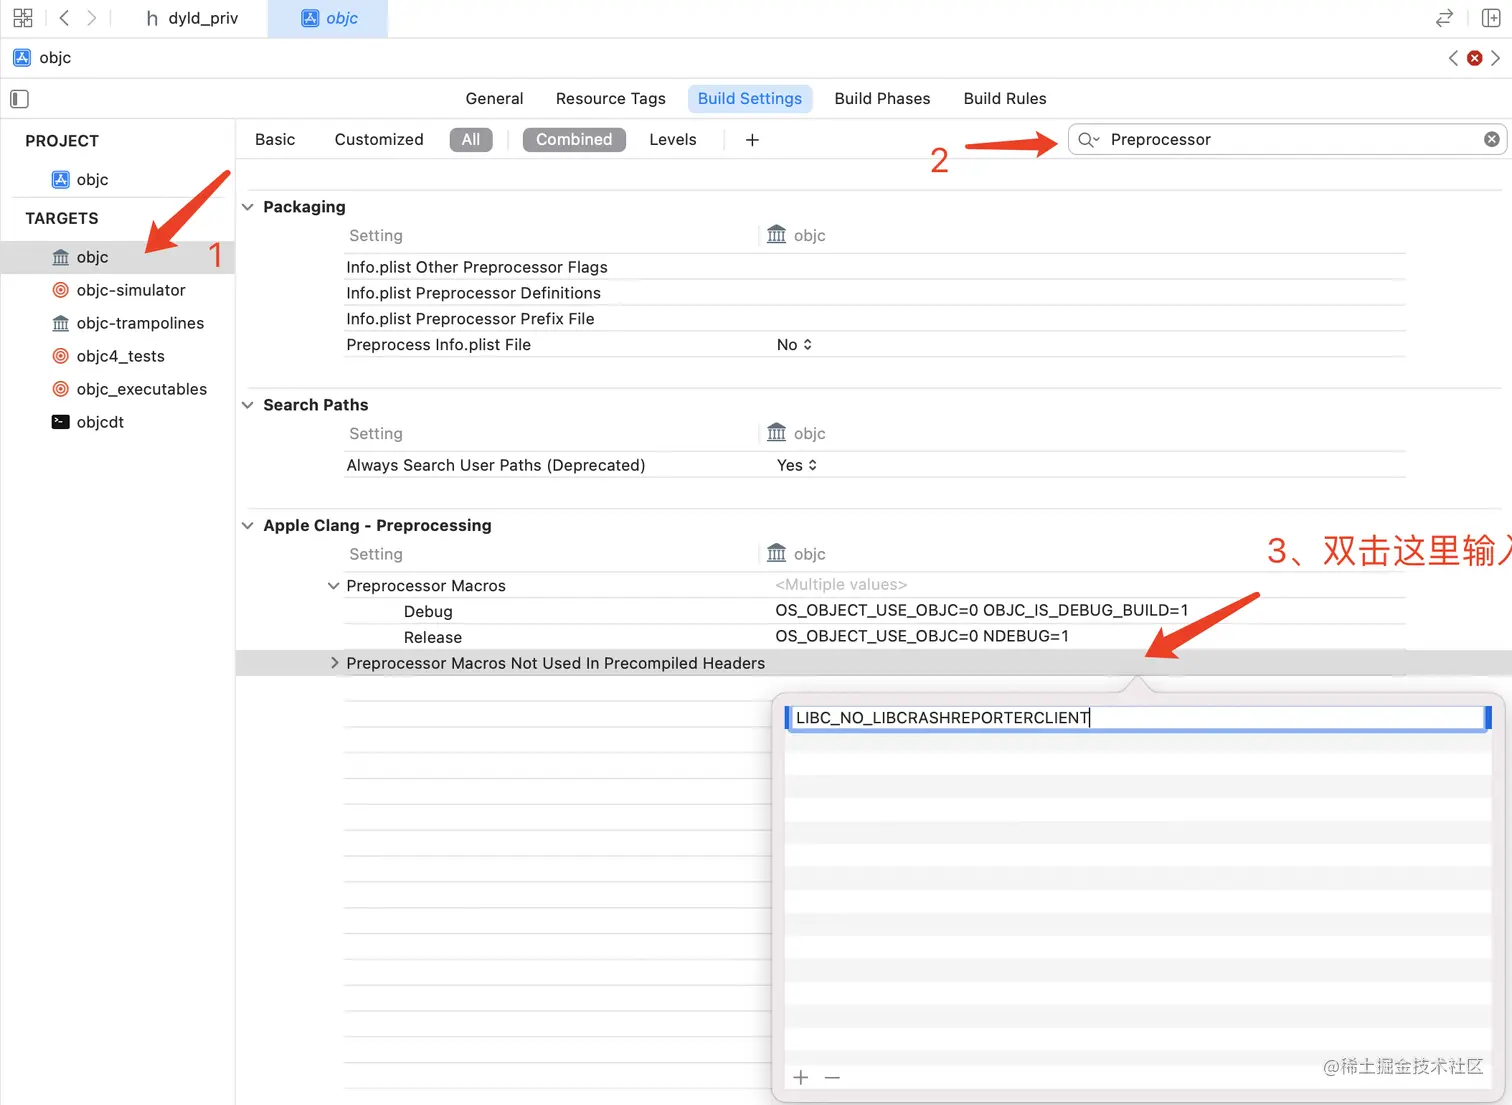Change Preprocess Info.plist File value
The height and width of the screenshot is (1105, 1512).
coord(795,345)
